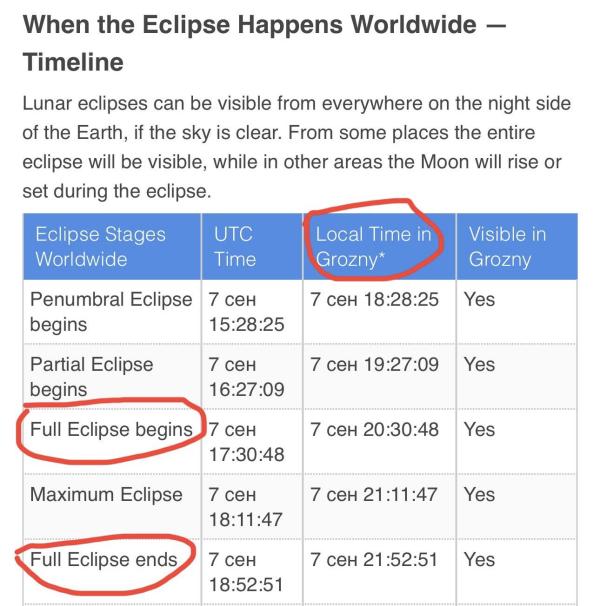Click local time 21:52:51 cell
Image resolution: width=600 pixels, height=606 pixels.
[x=373, y=559]
